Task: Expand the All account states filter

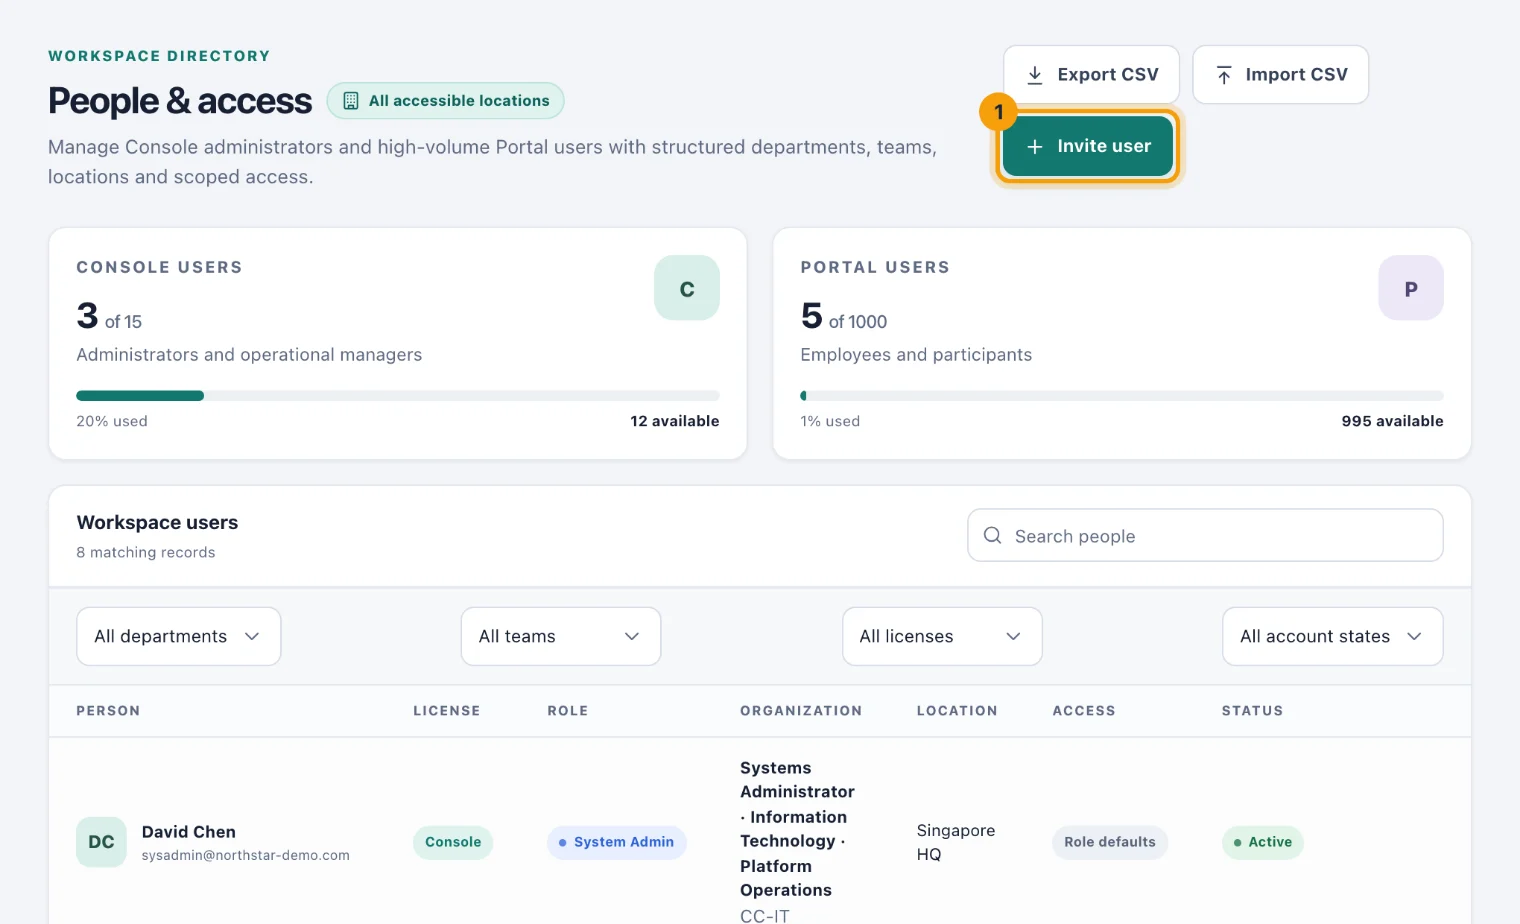Action: 1332,636
